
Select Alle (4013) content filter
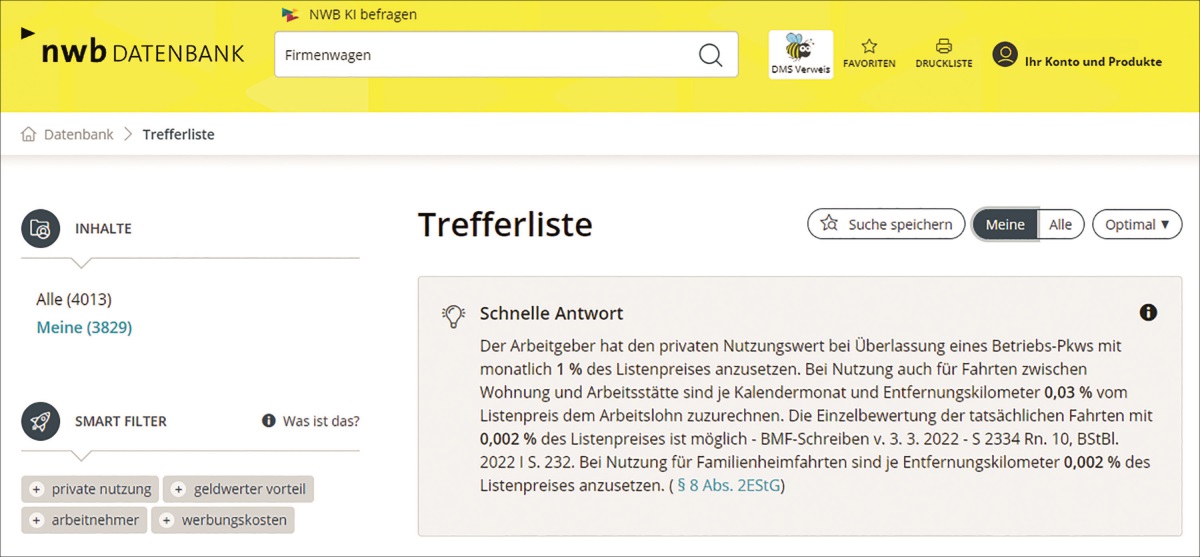coord(74,299)
